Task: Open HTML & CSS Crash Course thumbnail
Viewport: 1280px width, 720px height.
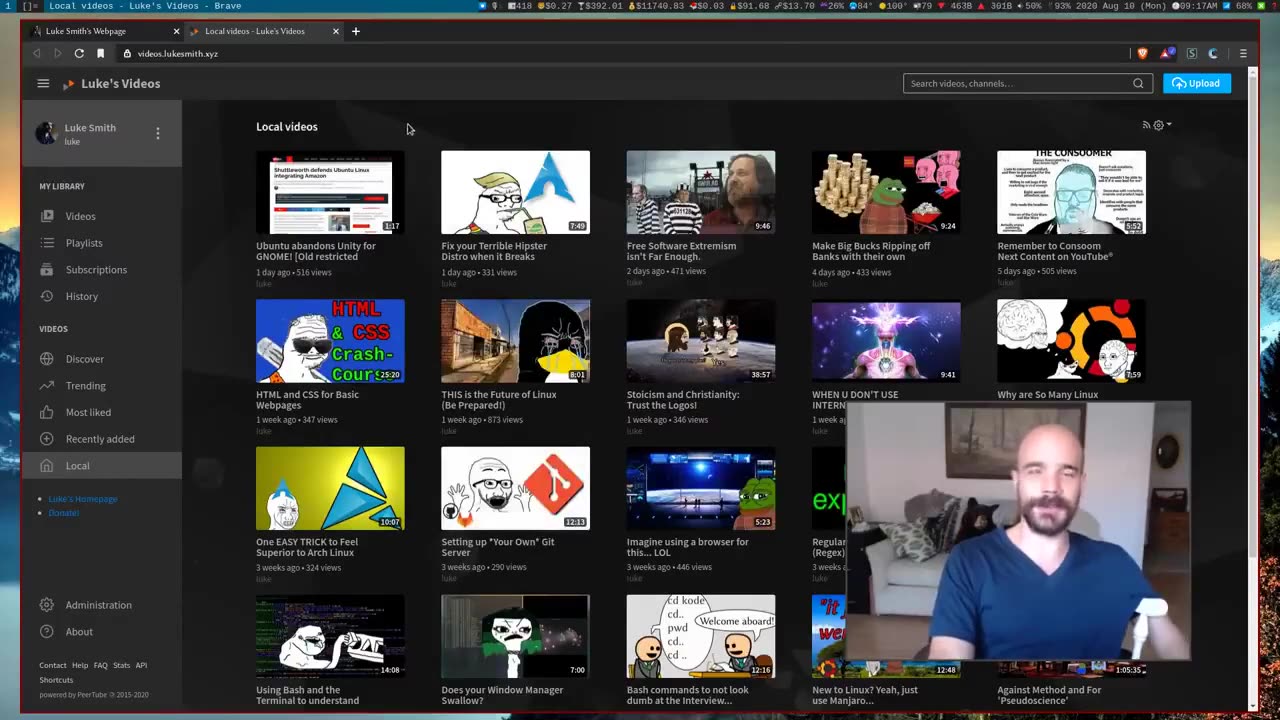Action: point(330,341)
